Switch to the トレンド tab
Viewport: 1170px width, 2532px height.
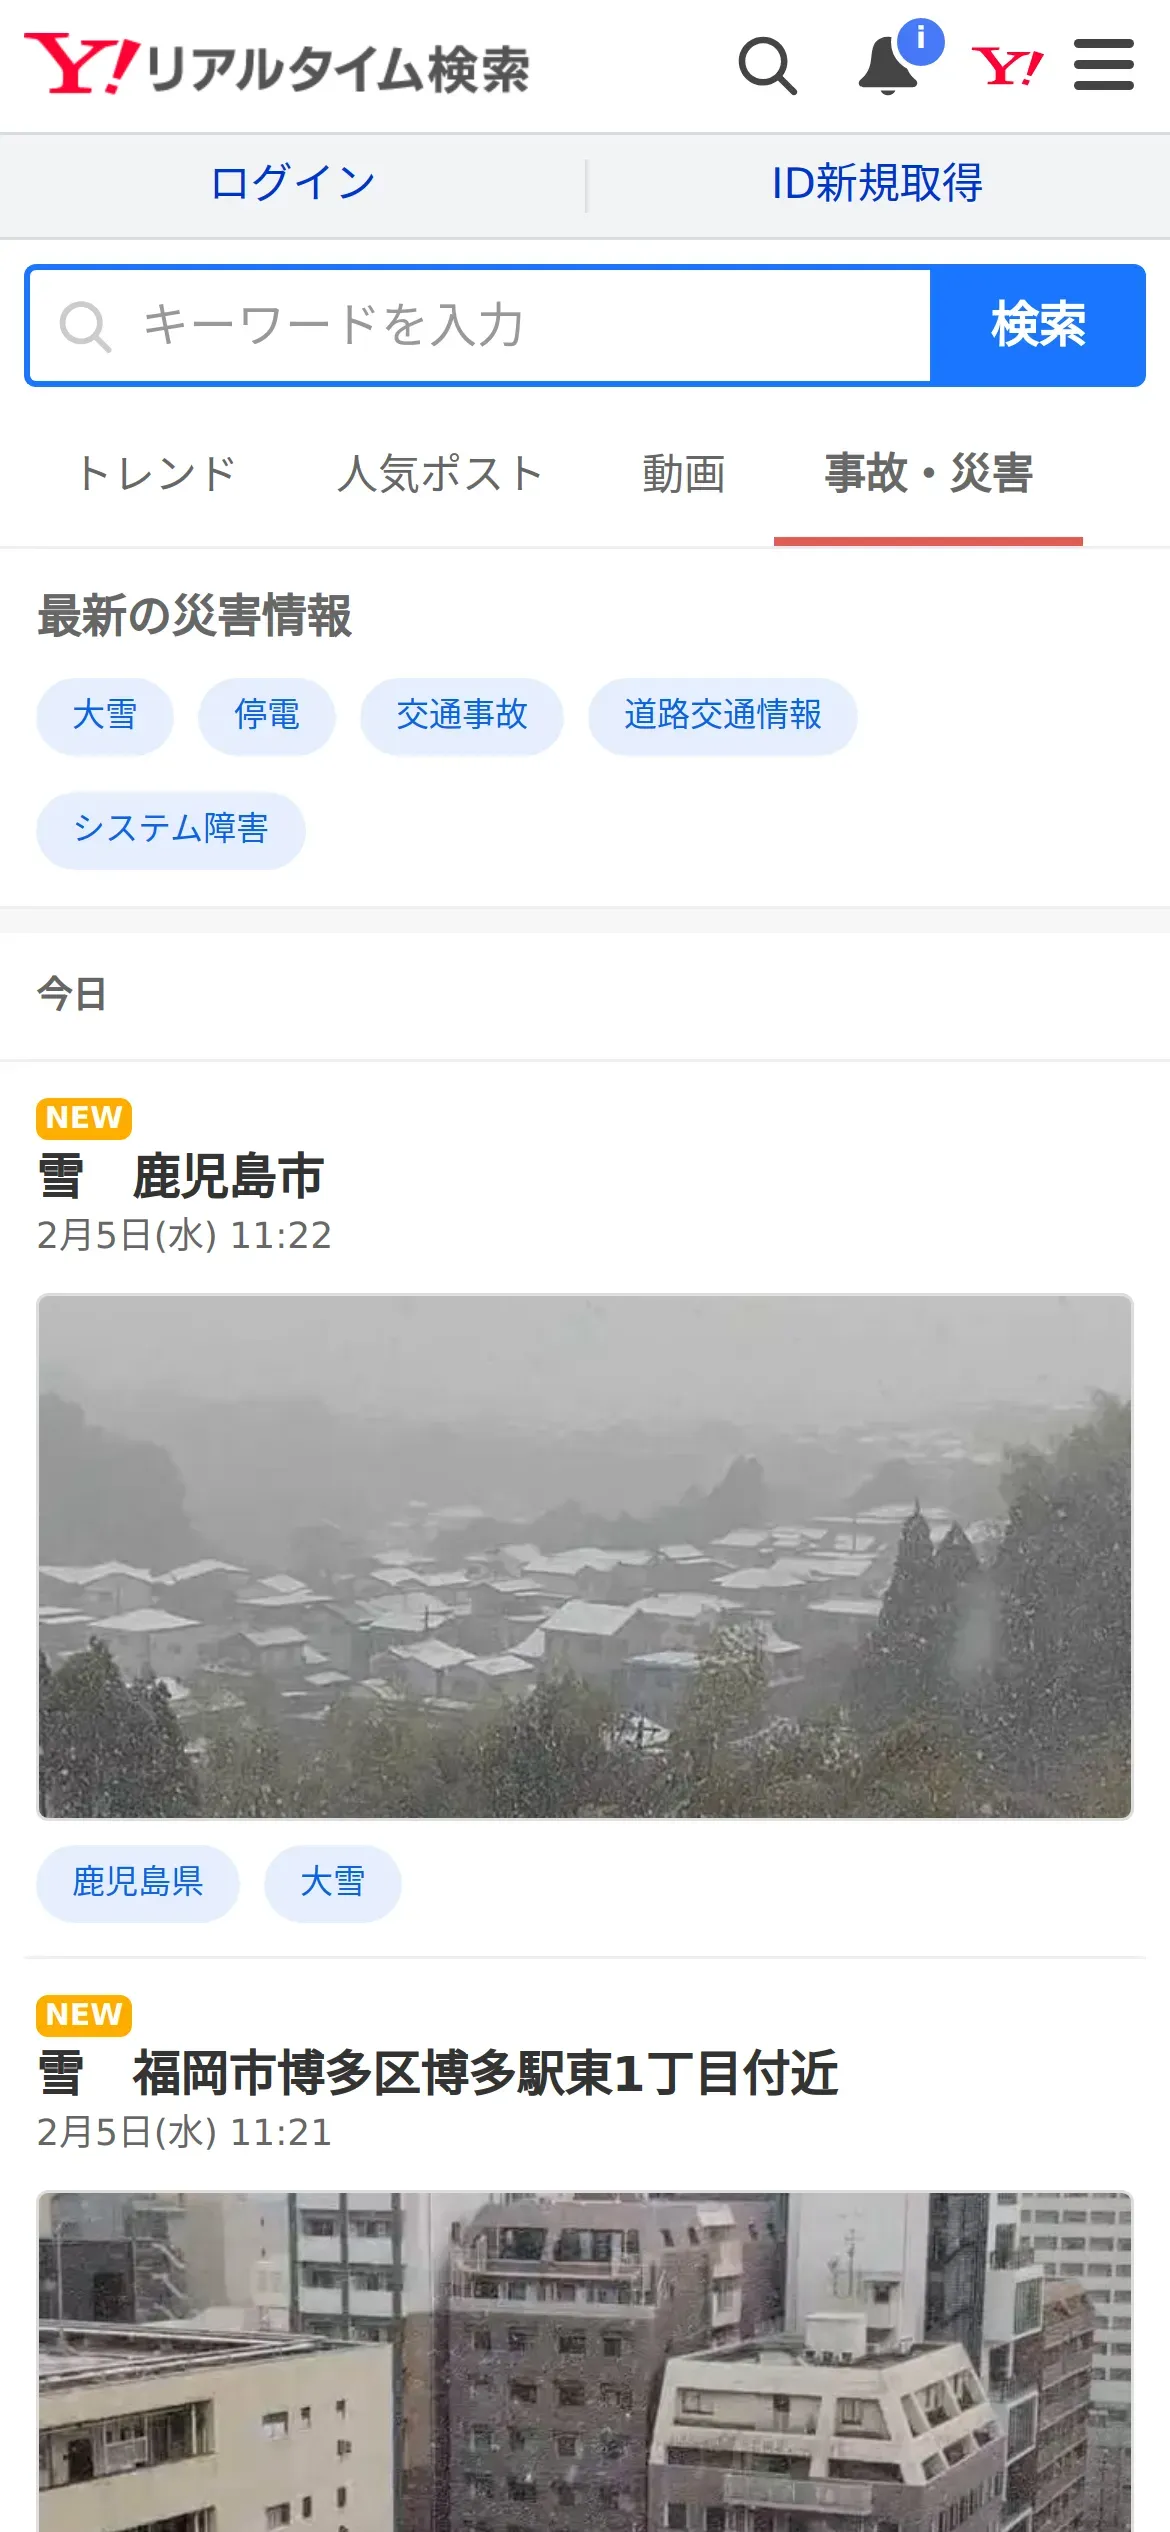point(156,474)
